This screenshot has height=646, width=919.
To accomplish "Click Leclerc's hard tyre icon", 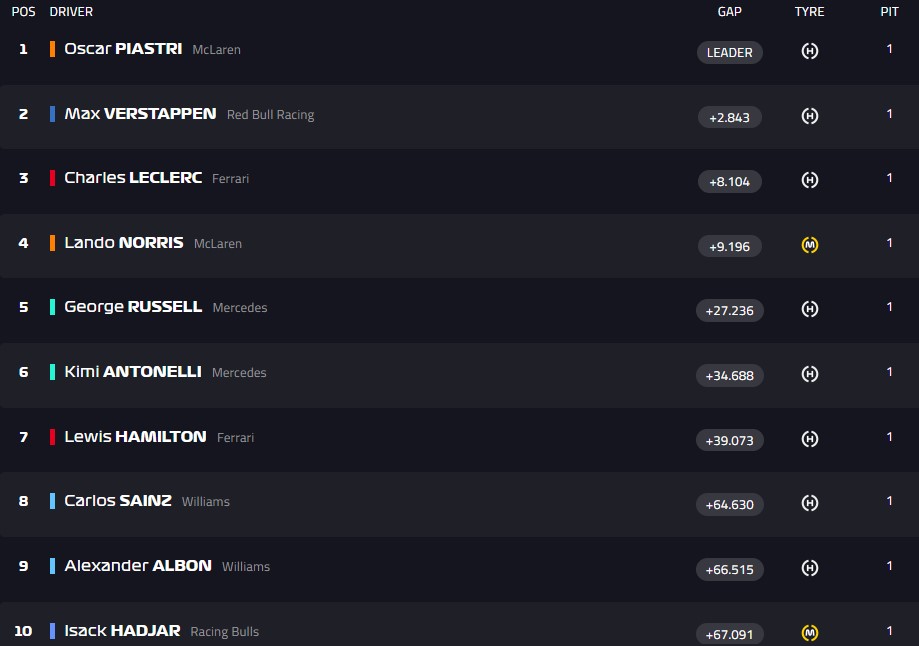I will tap(810, 180).
